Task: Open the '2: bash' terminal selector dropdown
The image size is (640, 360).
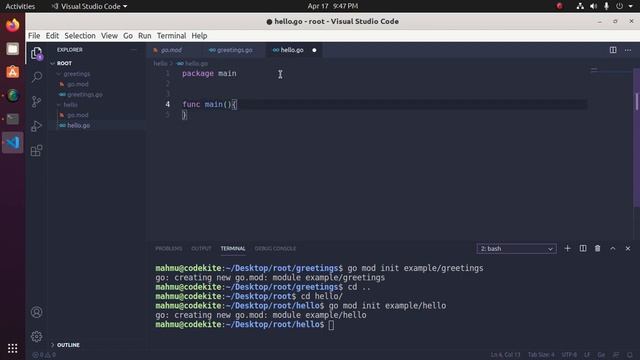Action: coord(516,249)
